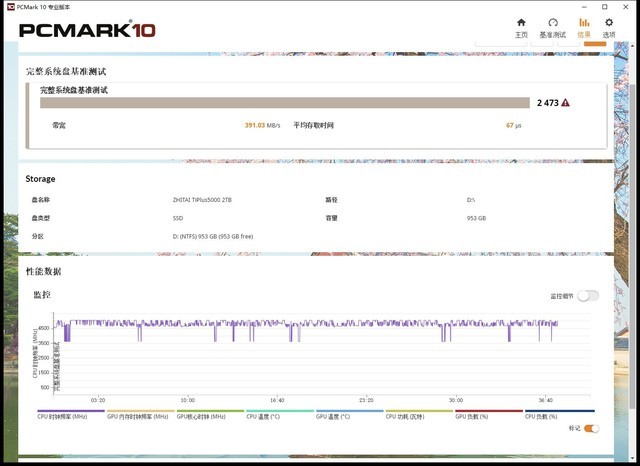Click the partition text D: (NTFS) 953 GB

[x=213, y=236]
